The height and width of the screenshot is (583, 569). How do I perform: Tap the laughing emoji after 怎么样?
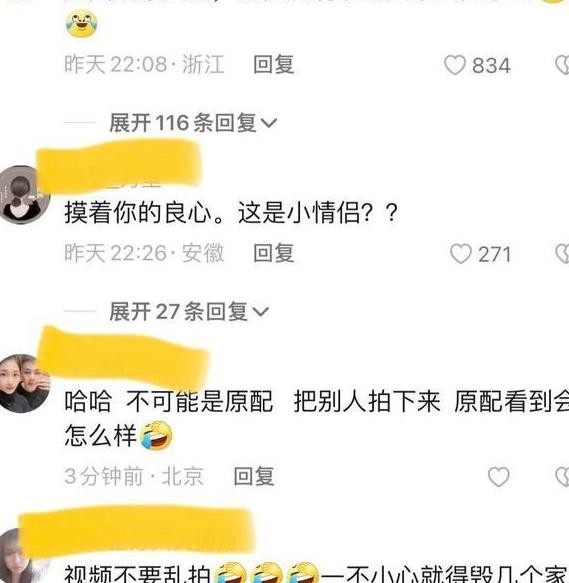click(x=156, y=435)
